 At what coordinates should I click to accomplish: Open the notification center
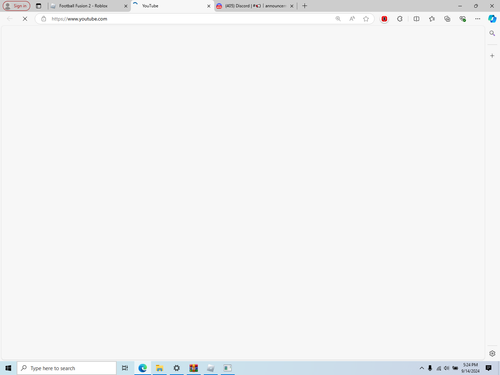click(x=489, y=368)
